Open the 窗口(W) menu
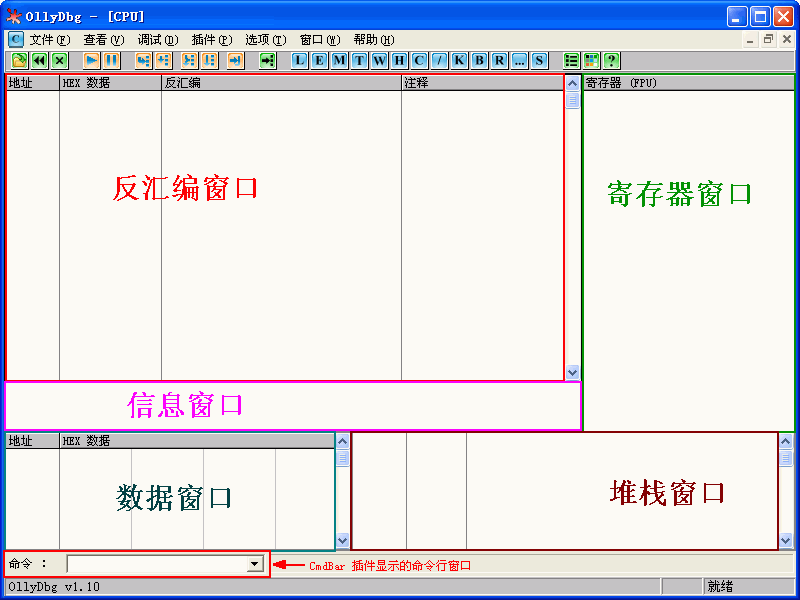 (x=320, y=40)
